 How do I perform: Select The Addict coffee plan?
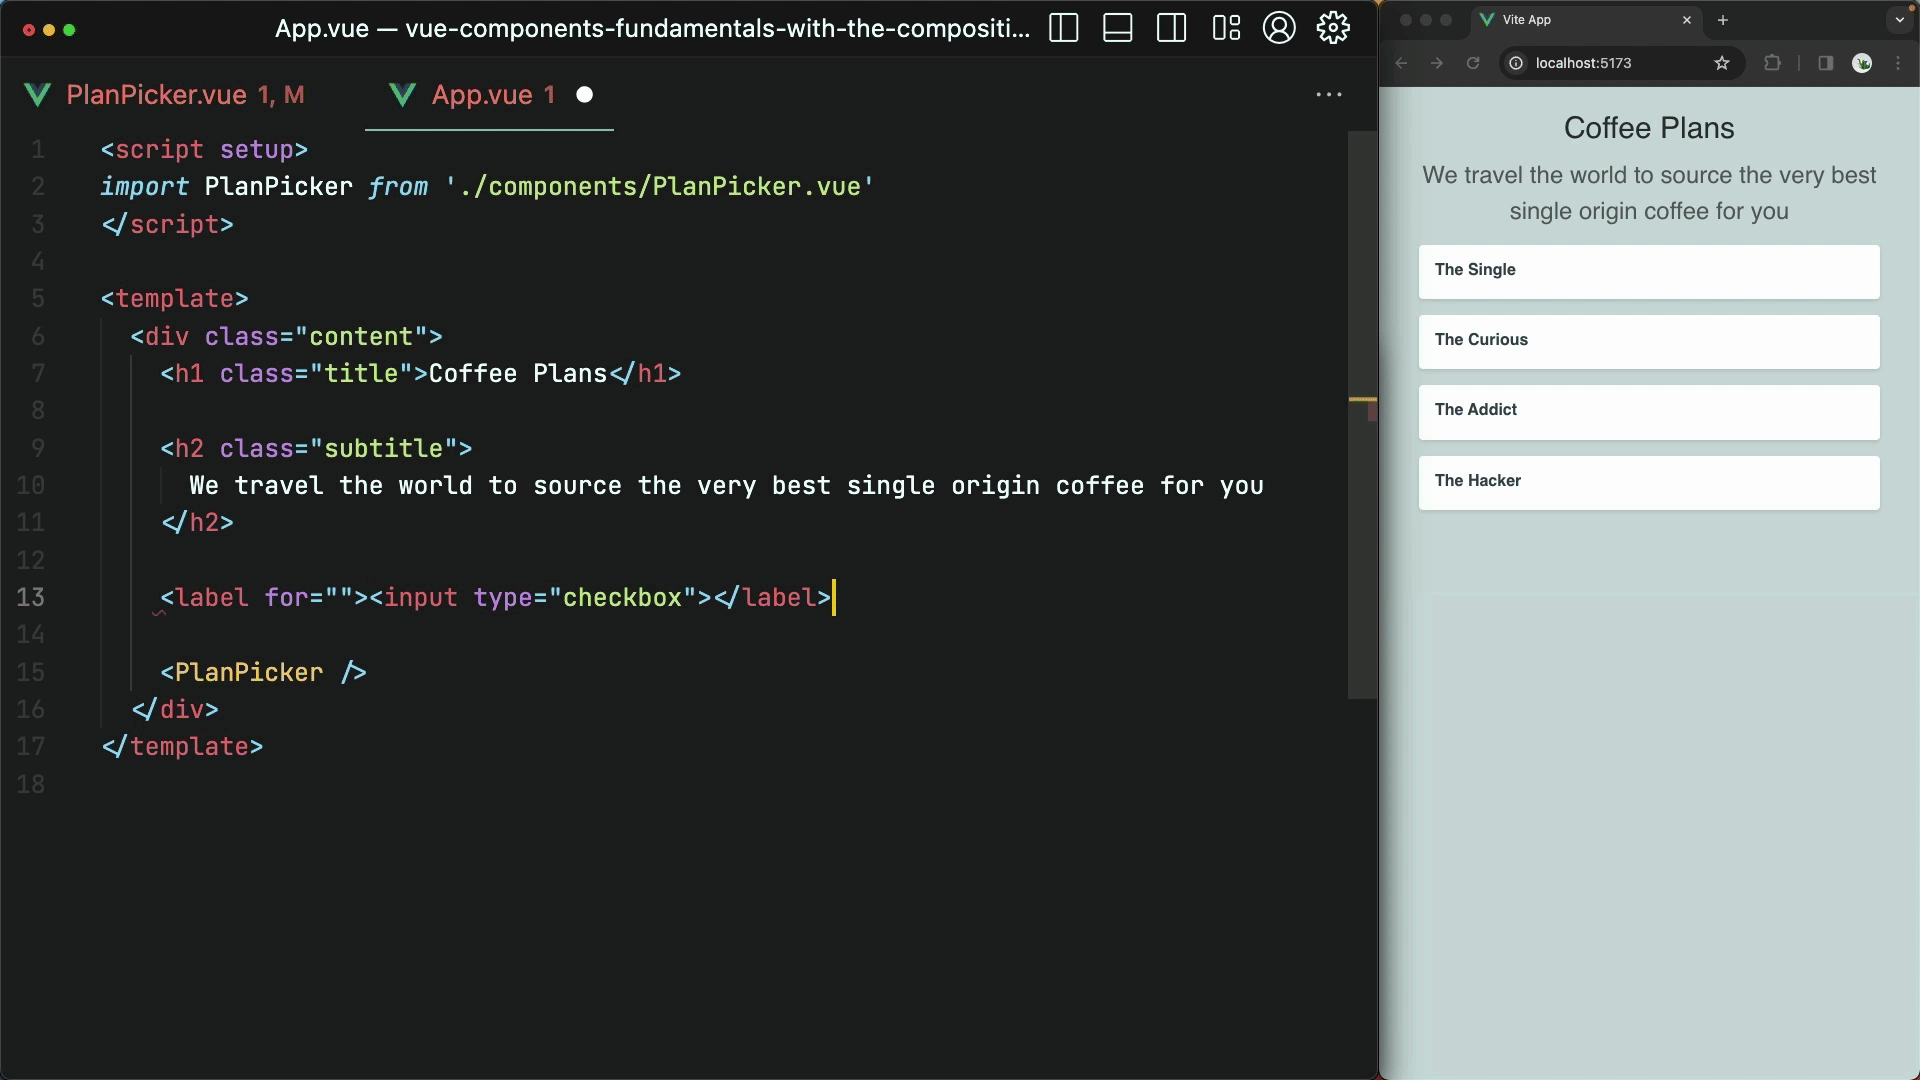[1649, 412]
